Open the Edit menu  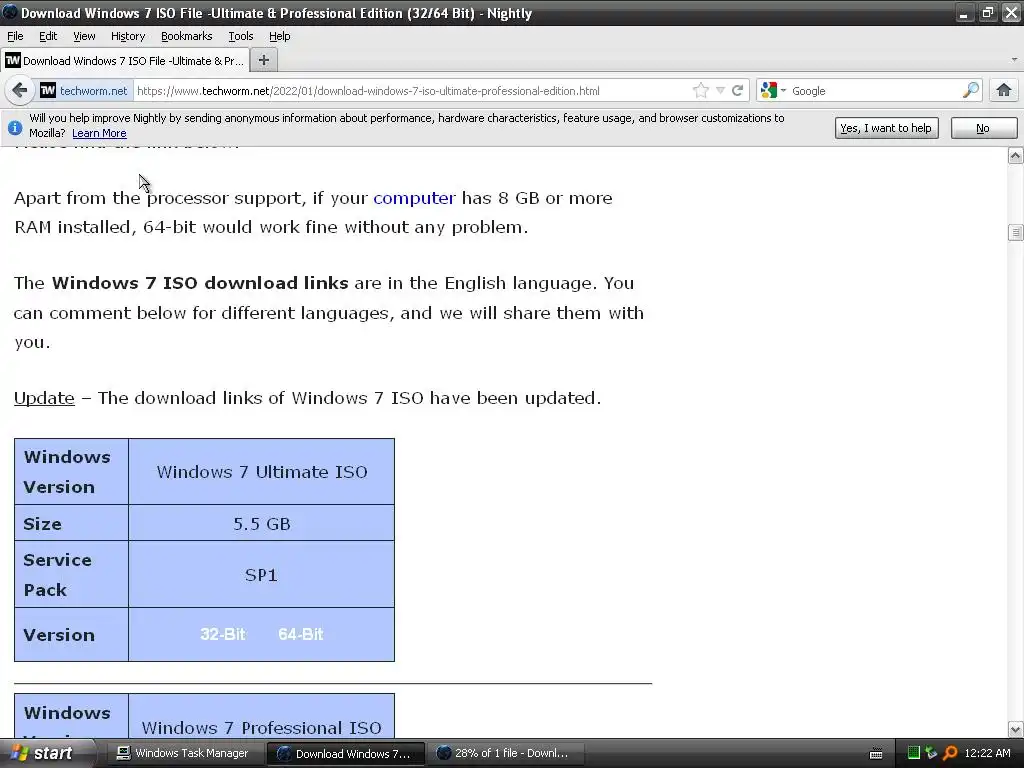point(48,36)
